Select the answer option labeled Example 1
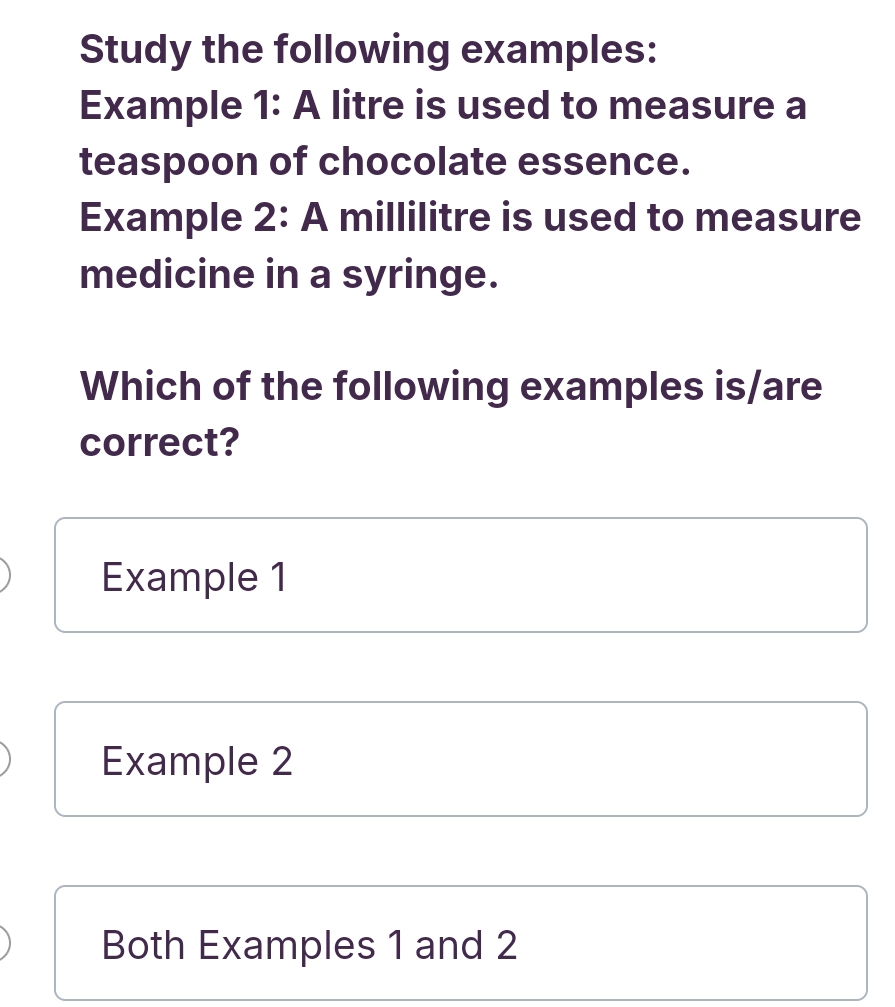Image resolution: width=895 pixels, height=1007 pixels. click(460, 575)
